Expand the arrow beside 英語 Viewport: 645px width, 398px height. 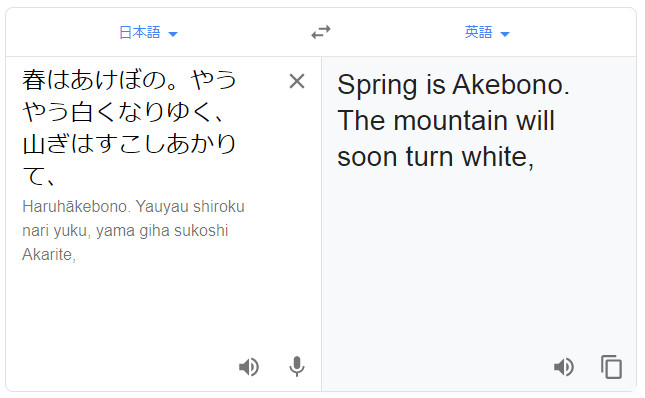[505, 34]
